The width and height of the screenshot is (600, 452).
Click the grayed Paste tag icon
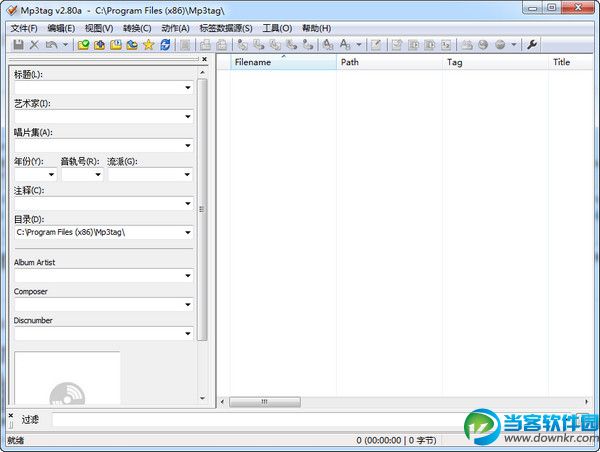[222, 45]
